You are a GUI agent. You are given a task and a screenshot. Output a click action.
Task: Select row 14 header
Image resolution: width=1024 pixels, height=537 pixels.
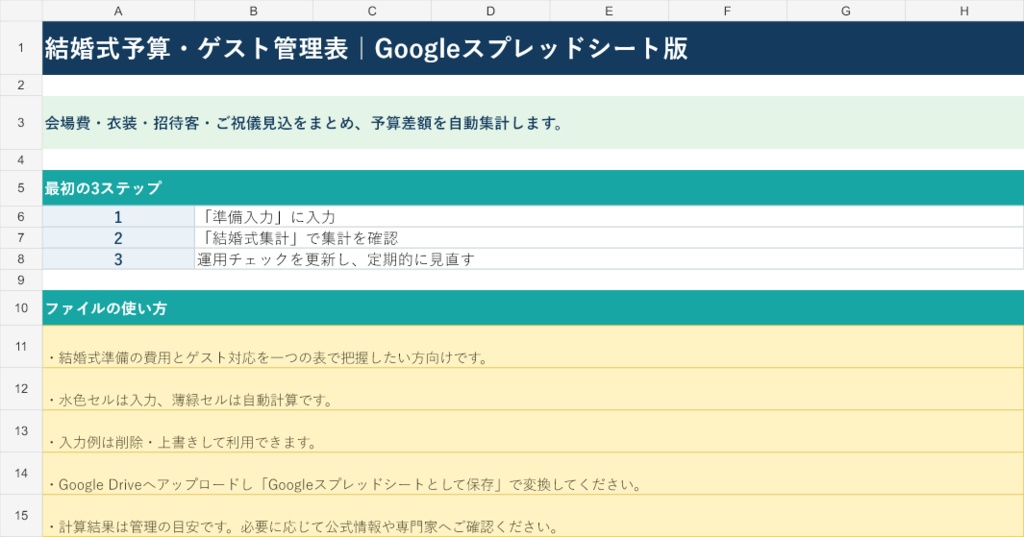click(21, 473)
